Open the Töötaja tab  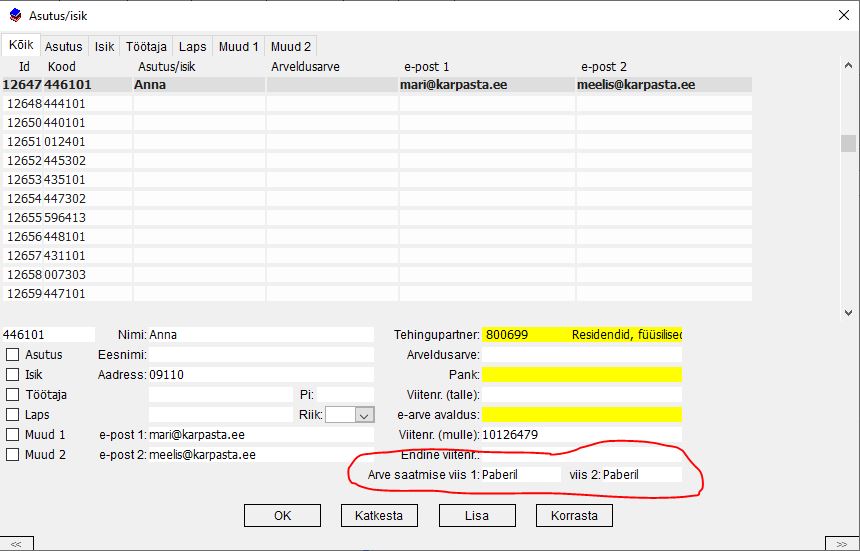147,46
